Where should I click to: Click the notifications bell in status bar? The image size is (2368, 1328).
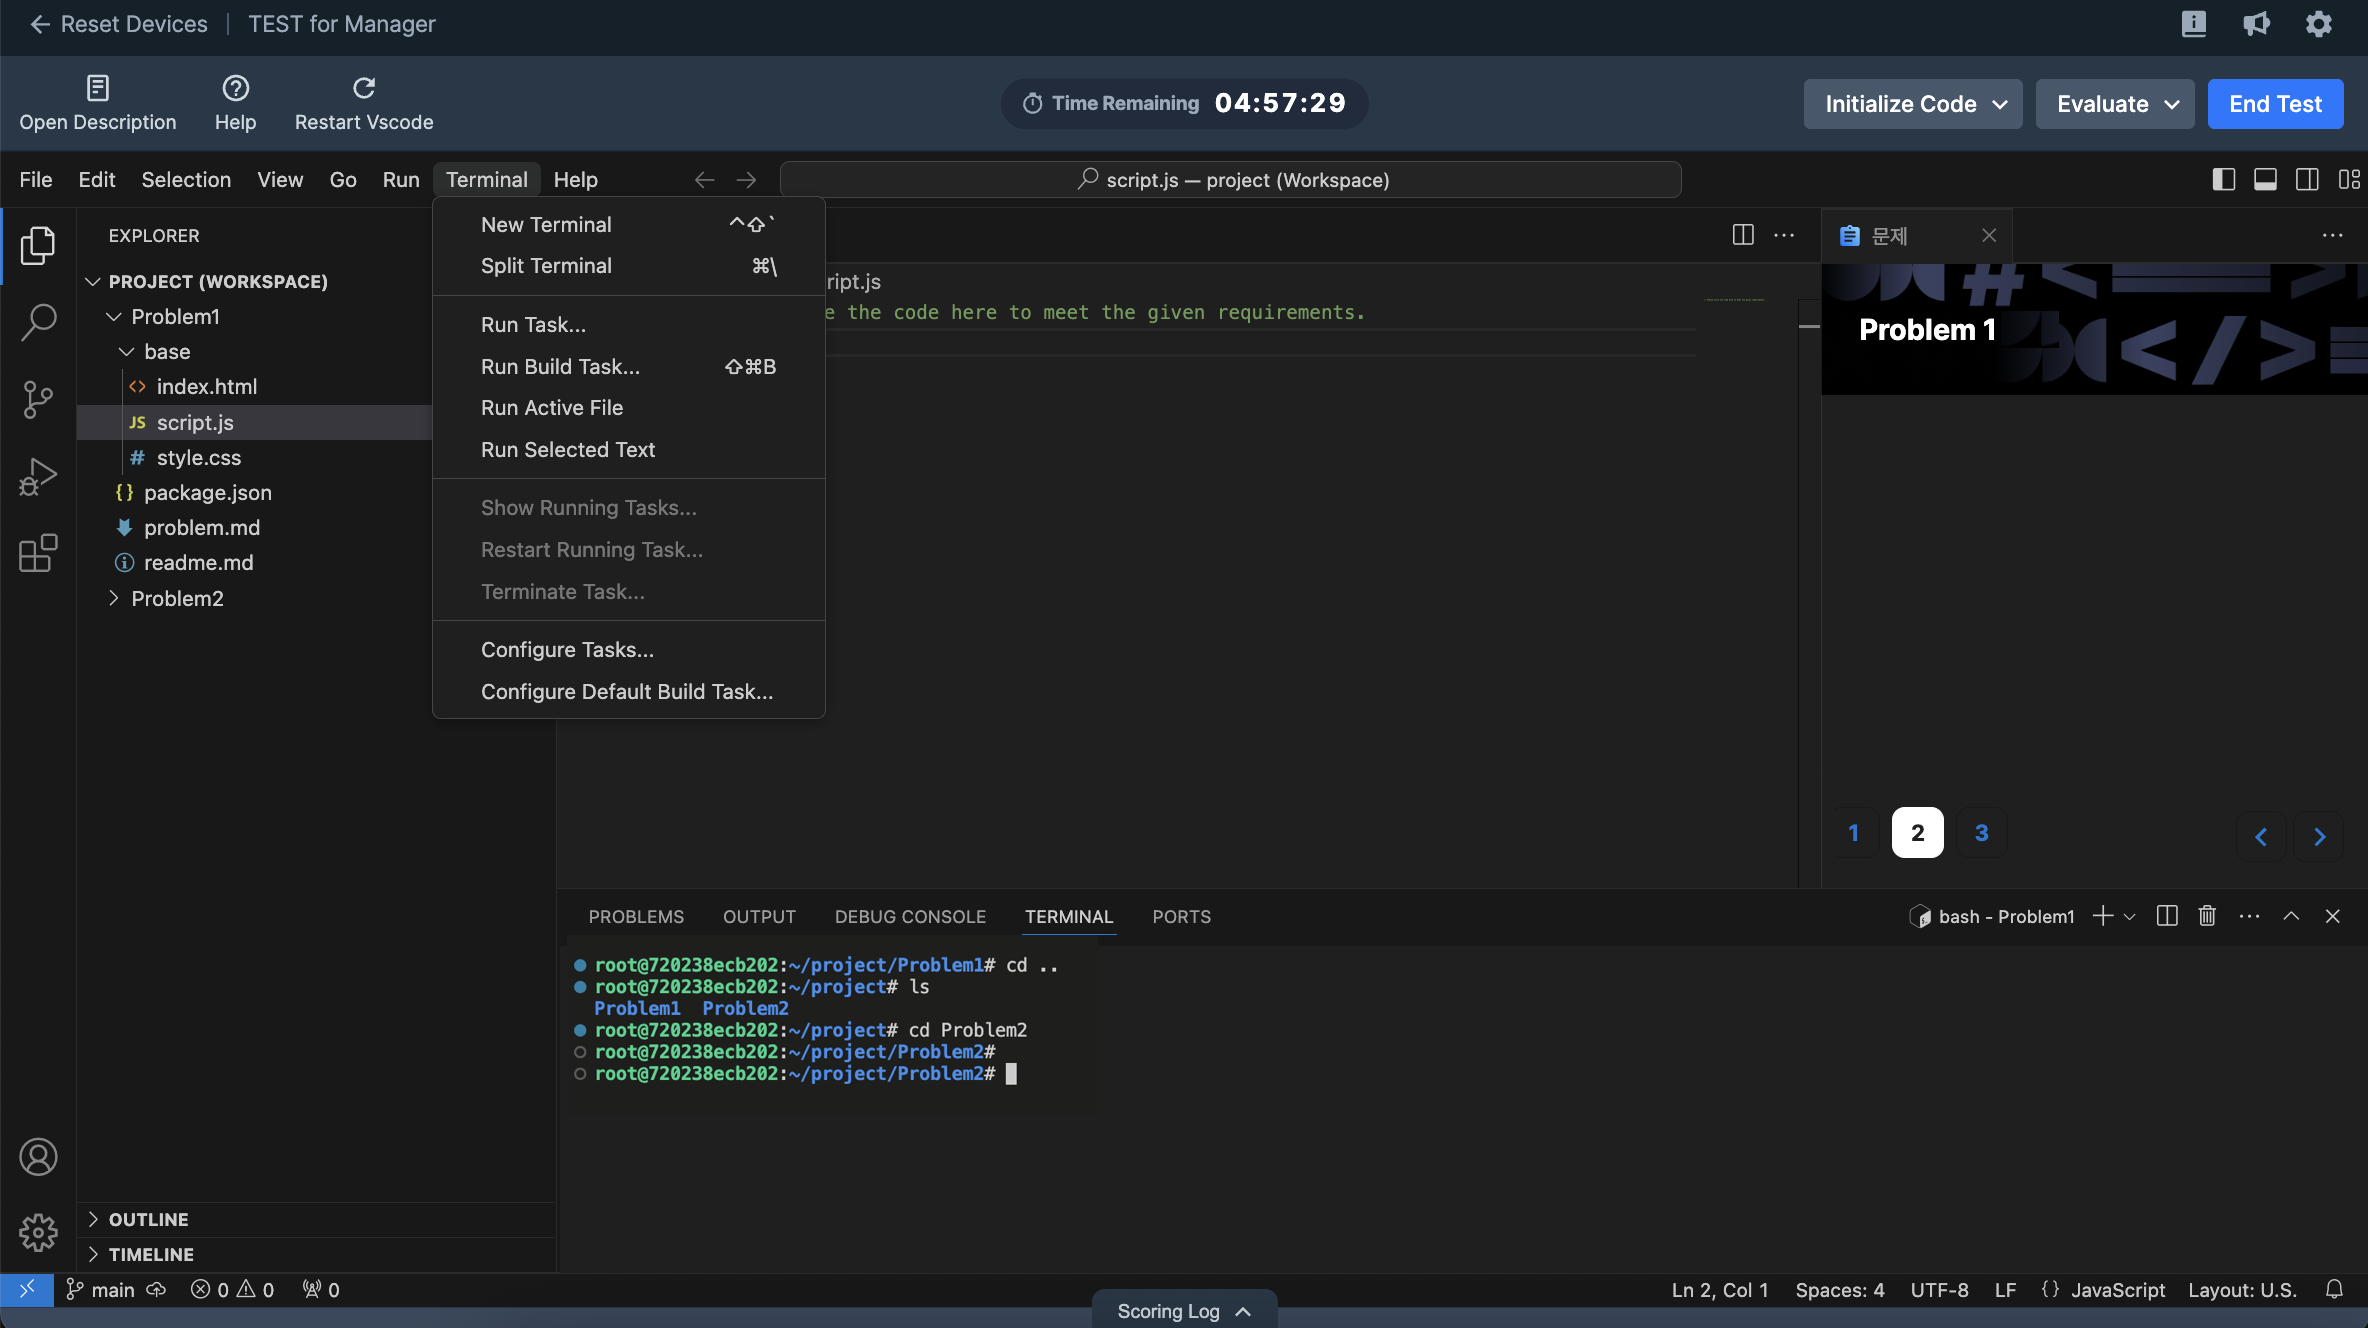[x=2334, y=1289]
